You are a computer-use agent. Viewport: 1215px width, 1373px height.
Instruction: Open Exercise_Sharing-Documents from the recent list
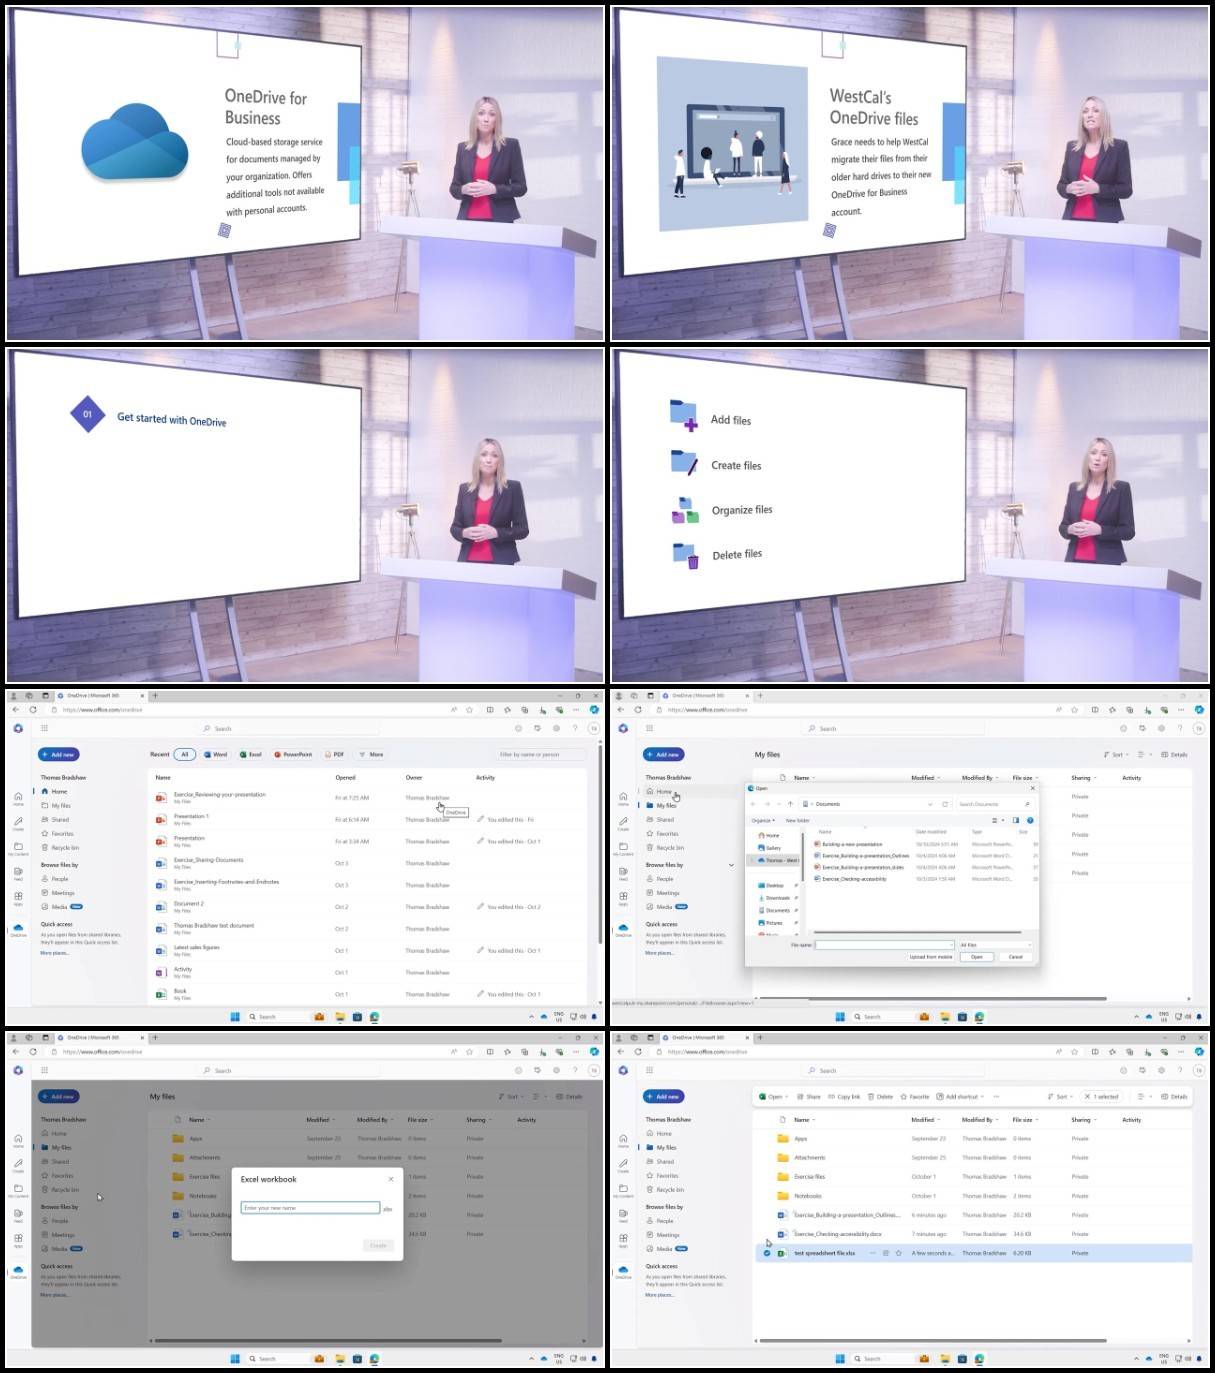point(208,860)
